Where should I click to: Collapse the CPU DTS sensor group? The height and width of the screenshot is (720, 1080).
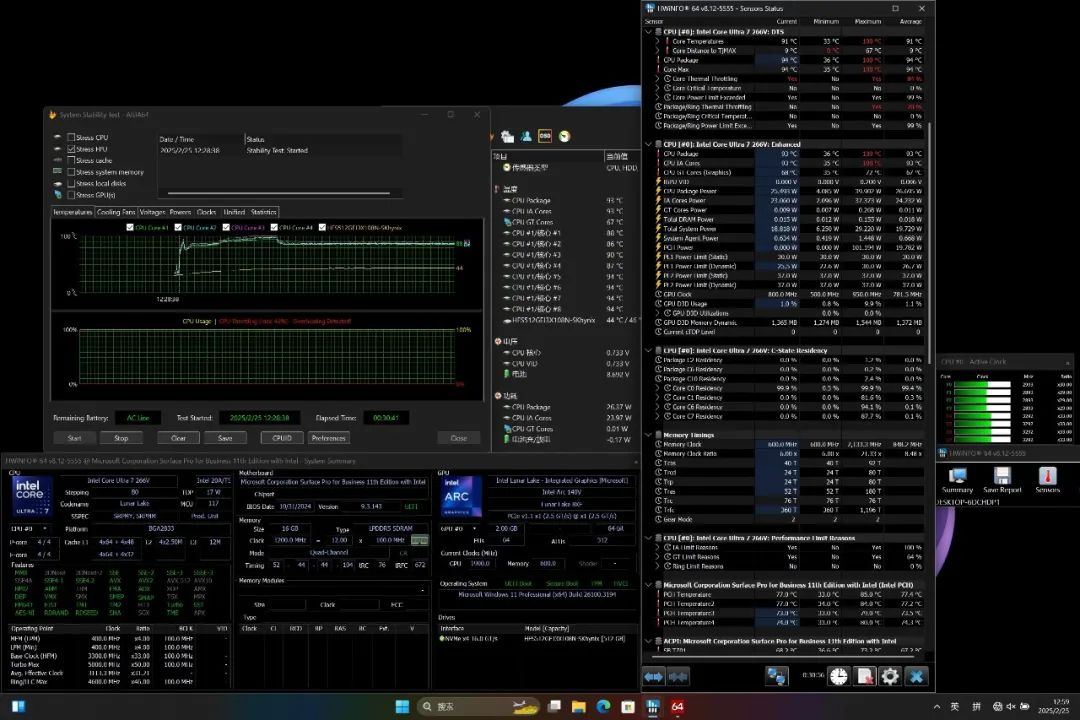click(648, 32)
